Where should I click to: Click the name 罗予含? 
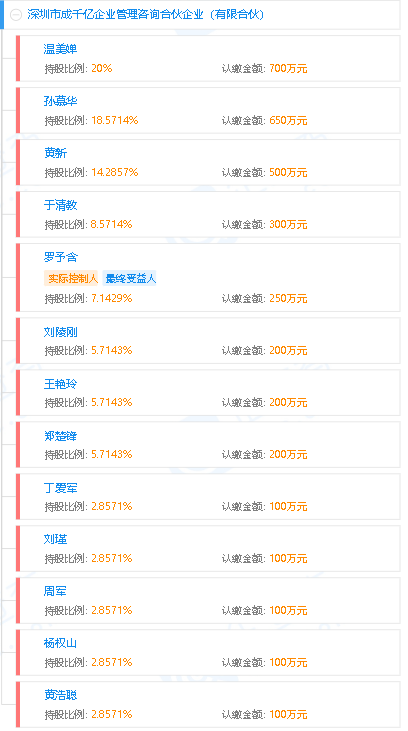click(x=60, y=257)
